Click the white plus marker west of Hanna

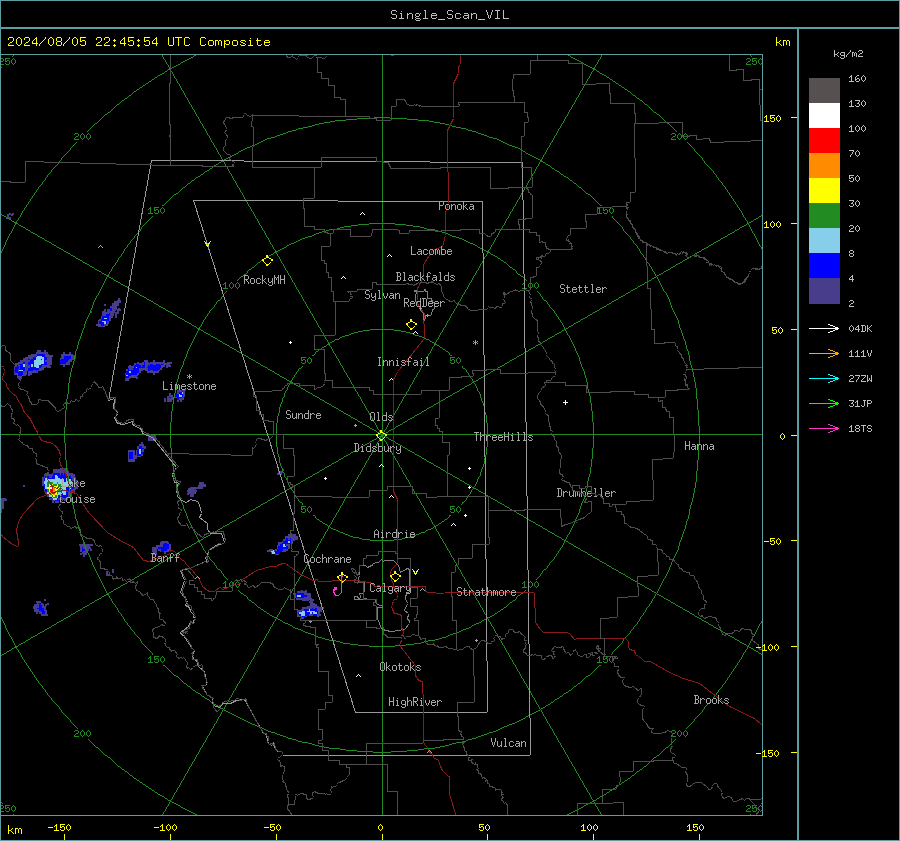click(x=565, y=402)
